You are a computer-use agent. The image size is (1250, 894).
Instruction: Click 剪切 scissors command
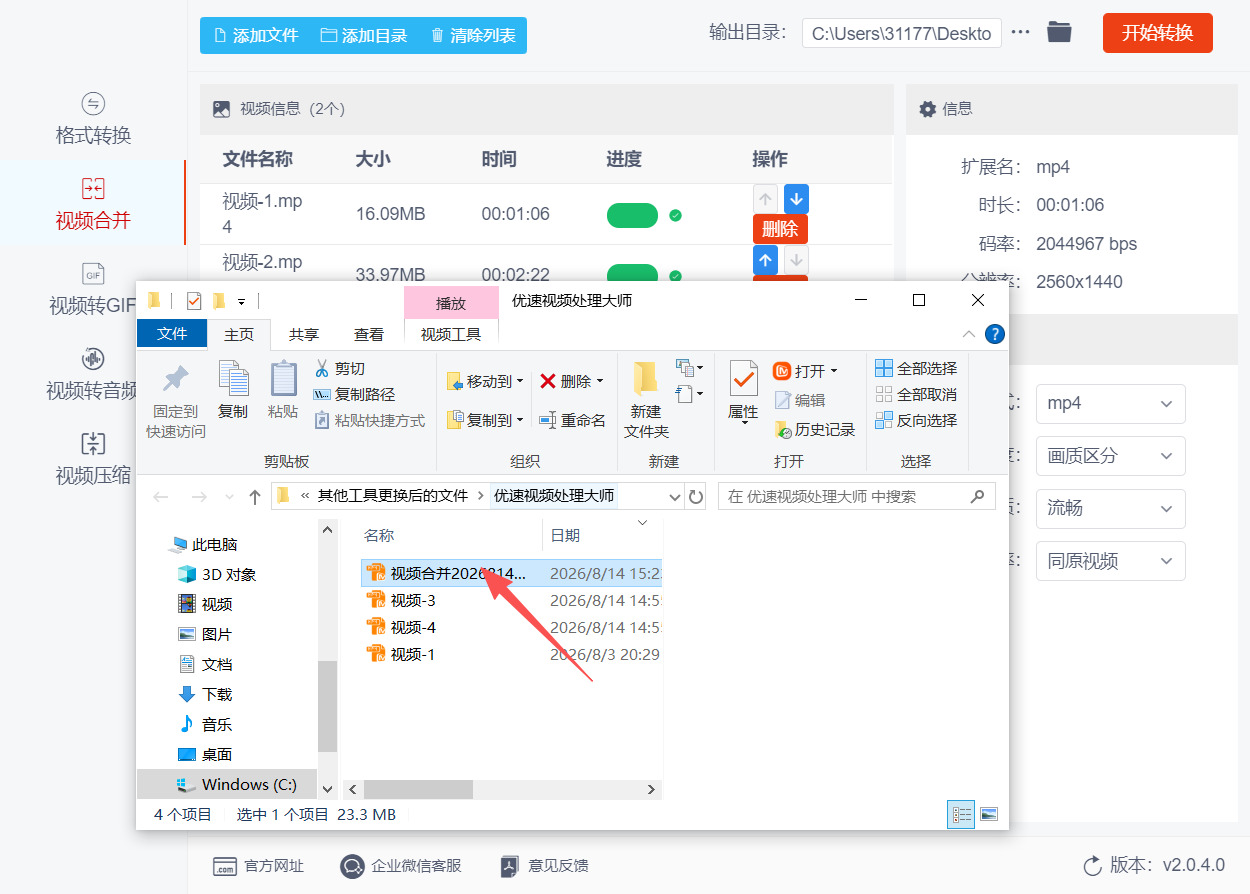tap(340, 368)
